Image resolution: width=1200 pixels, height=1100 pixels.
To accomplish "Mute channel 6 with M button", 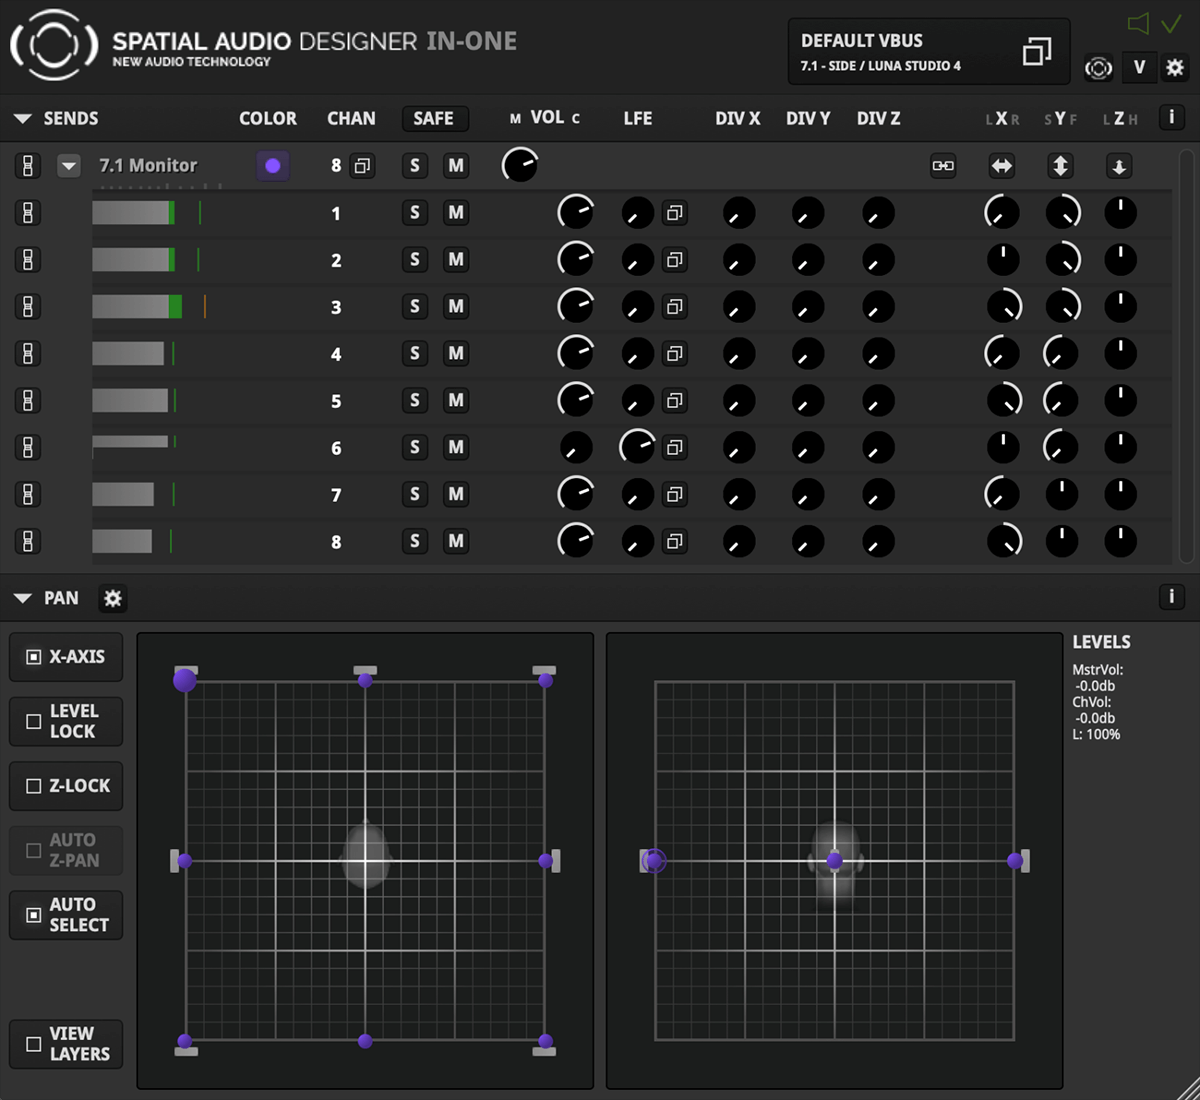I will point(456,447).
